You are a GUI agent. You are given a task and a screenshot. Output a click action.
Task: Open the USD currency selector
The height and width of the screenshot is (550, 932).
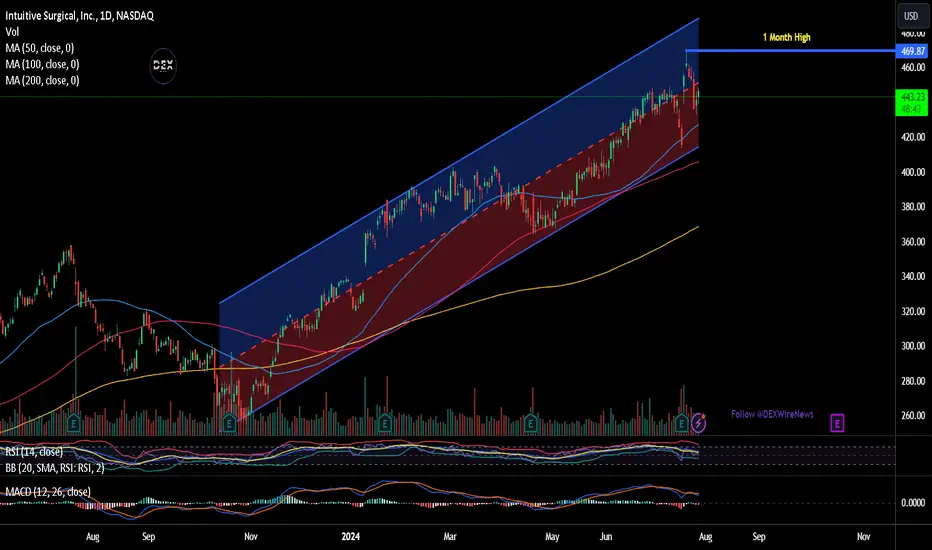911,16
